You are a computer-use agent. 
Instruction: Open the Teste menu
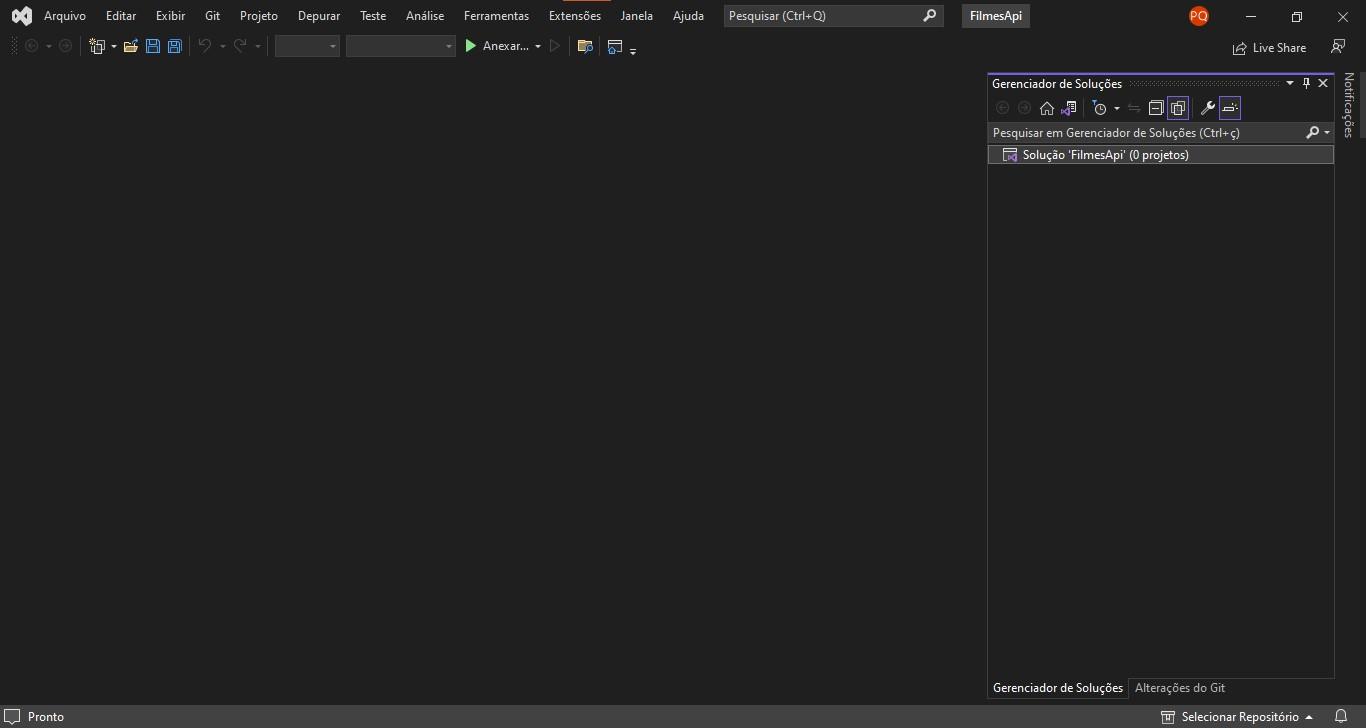pos(373,16)
